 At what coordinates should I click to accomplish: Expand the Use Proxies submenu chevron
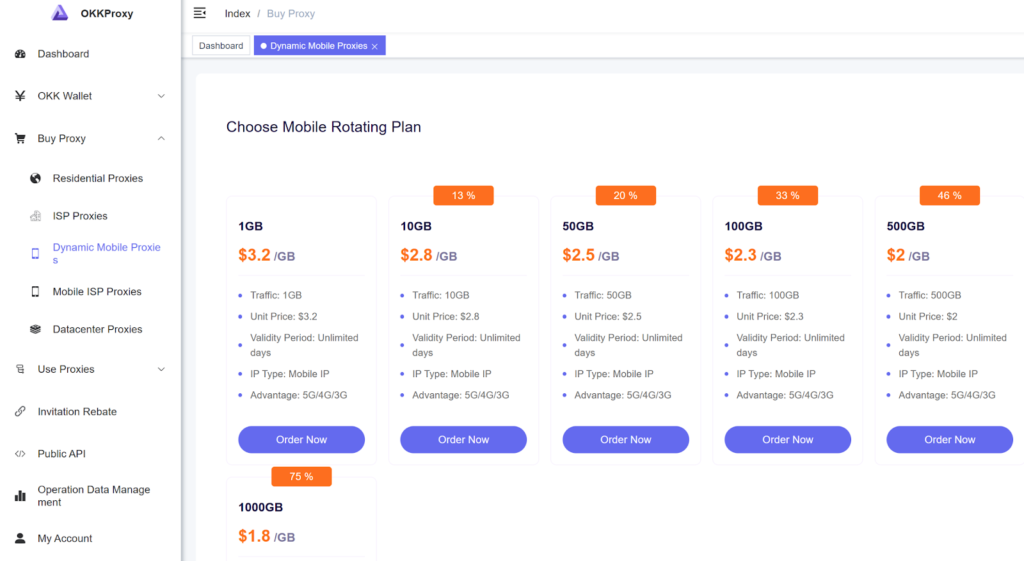pos(161,369)
